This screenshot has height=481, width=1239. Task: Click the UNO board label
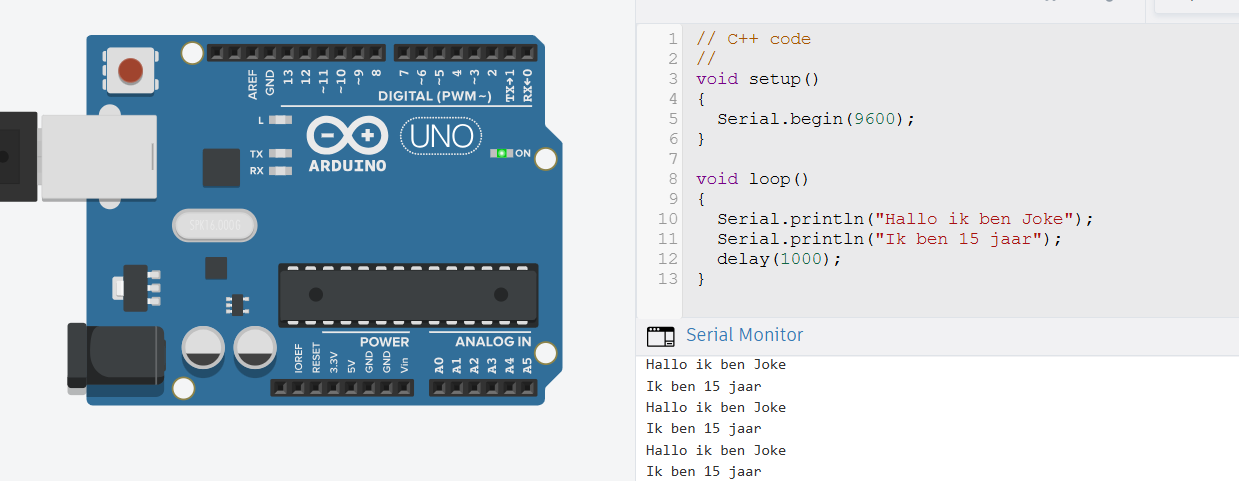click(442, 136)
